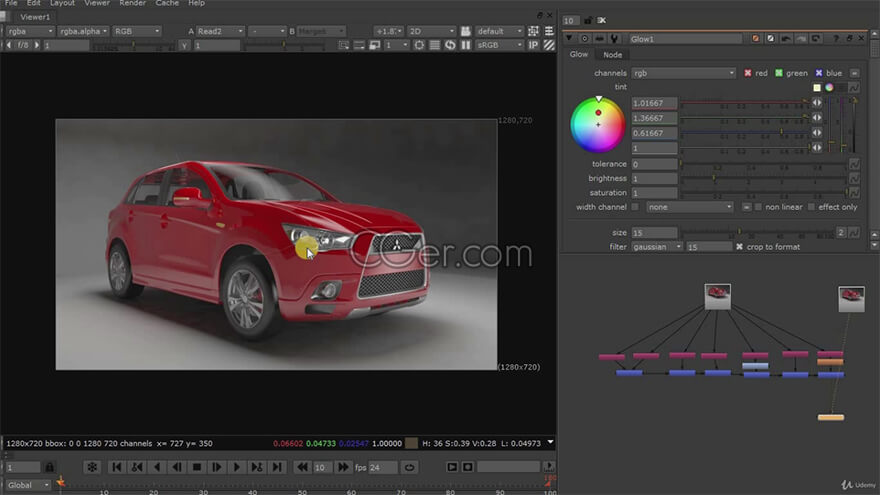Click the capture viewer icon
The width and height of the screenshot is (880, 495).
coord(468,467)
